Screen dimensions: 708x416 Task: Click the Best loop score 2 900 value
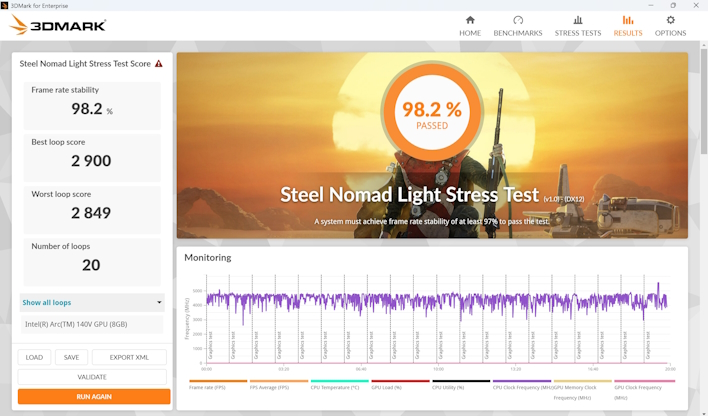pyautogui.click(x=91, y=161)
